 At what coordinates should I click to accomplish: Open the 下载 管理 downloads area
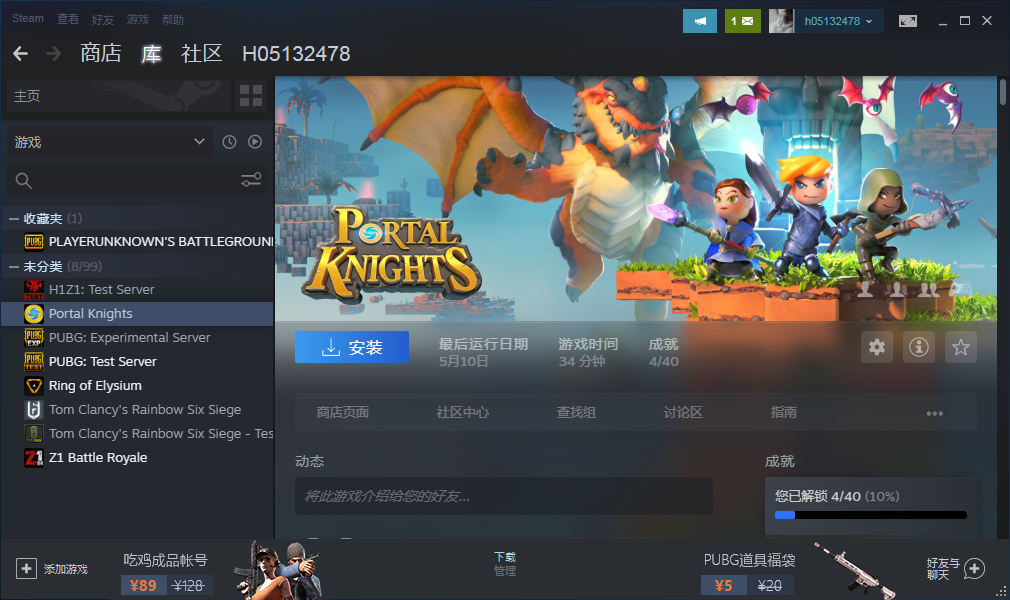505,564
